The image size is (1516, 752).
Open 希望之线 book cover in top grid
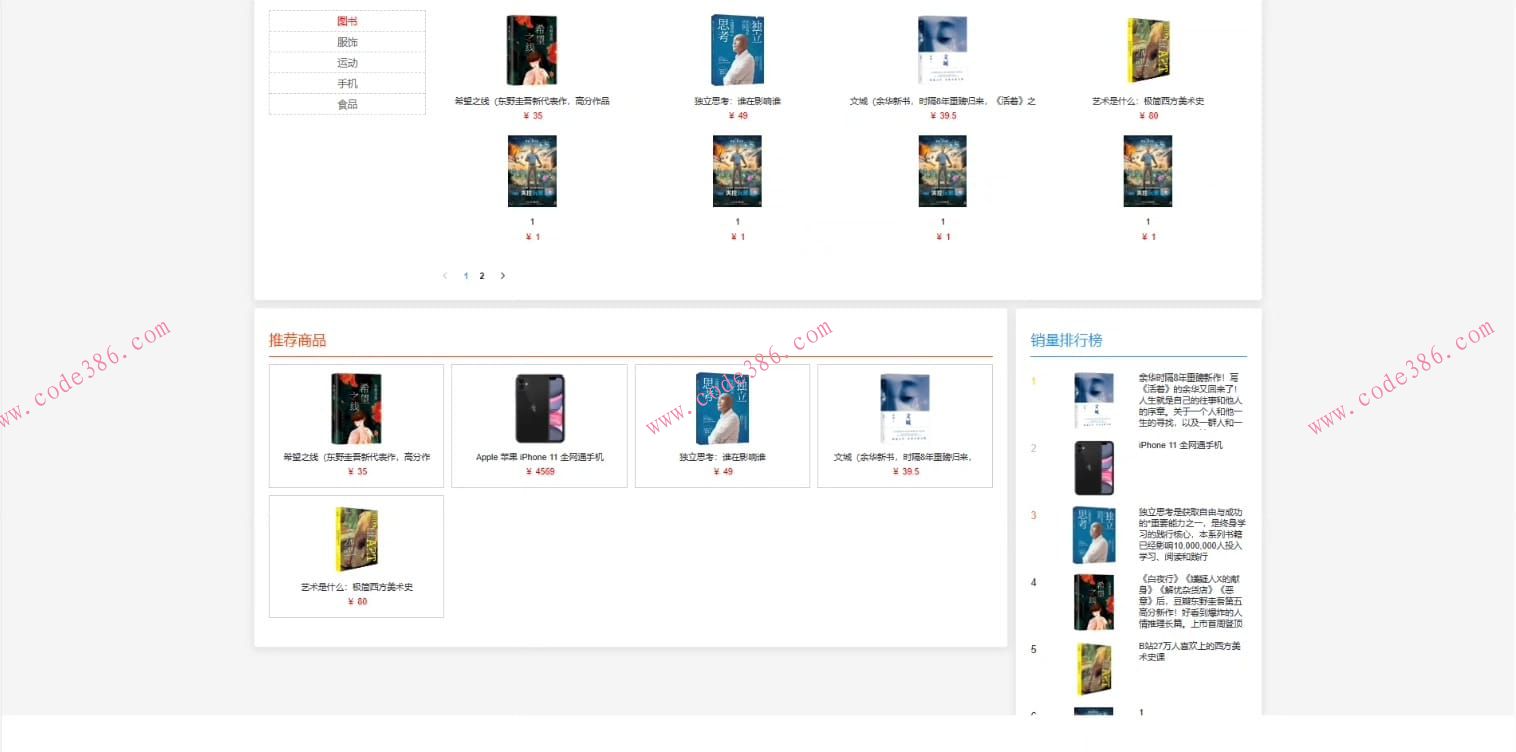click(x=532, y=50)
